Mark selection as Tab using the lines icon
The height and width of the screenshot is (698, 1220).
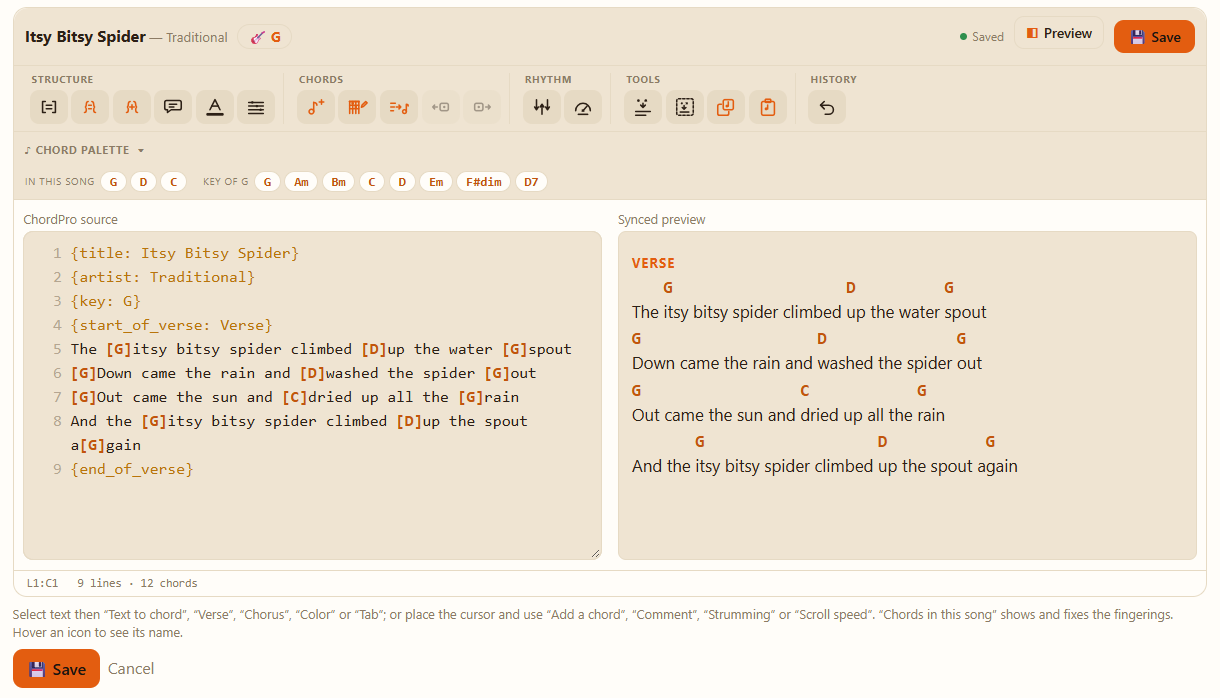tap(256, 107)
